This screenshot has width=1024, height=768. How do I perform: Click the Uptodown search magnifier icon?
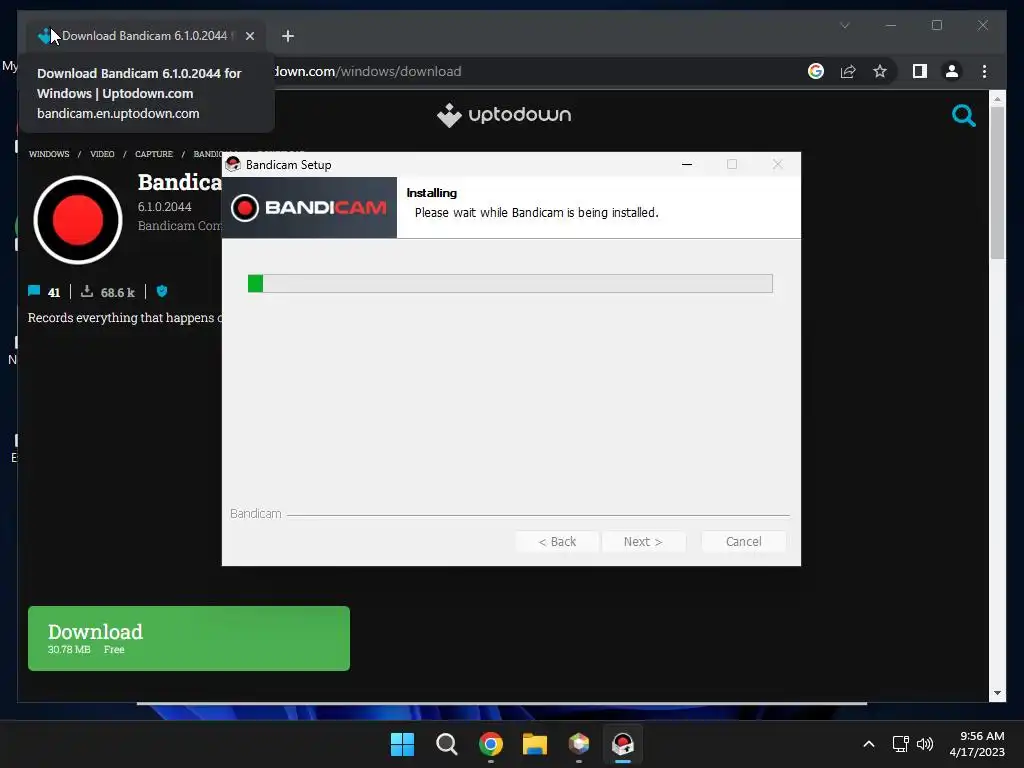963,116
